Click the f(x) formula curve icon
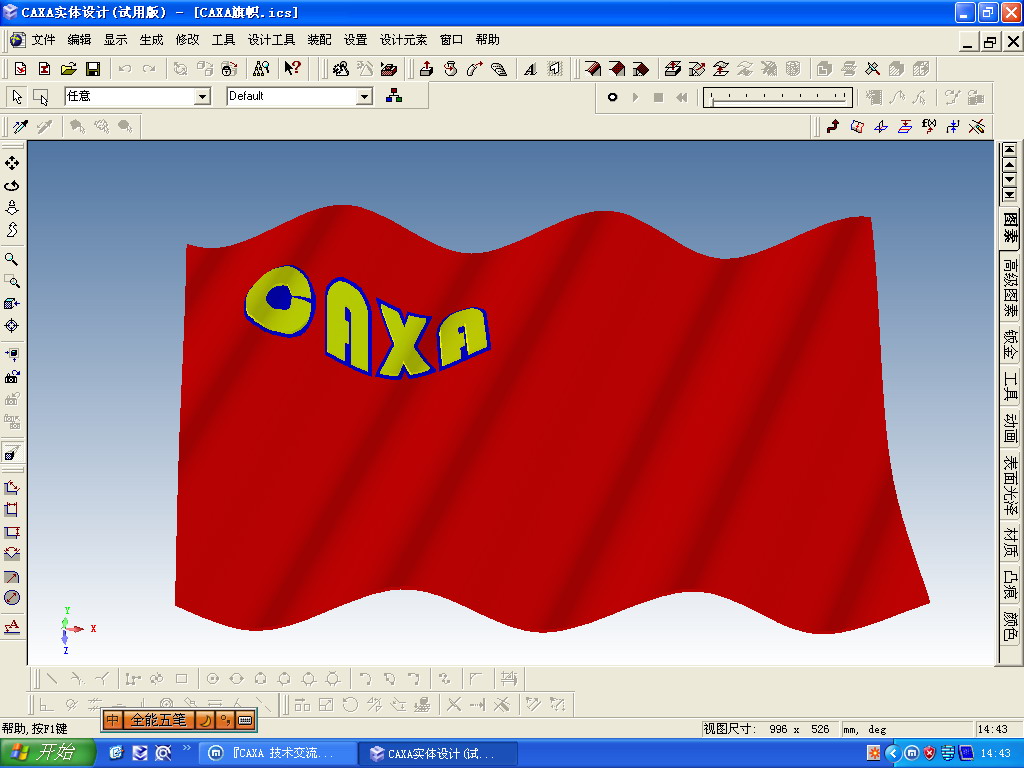The height and width of the screenshot is (768, 1024). point(929,126)
